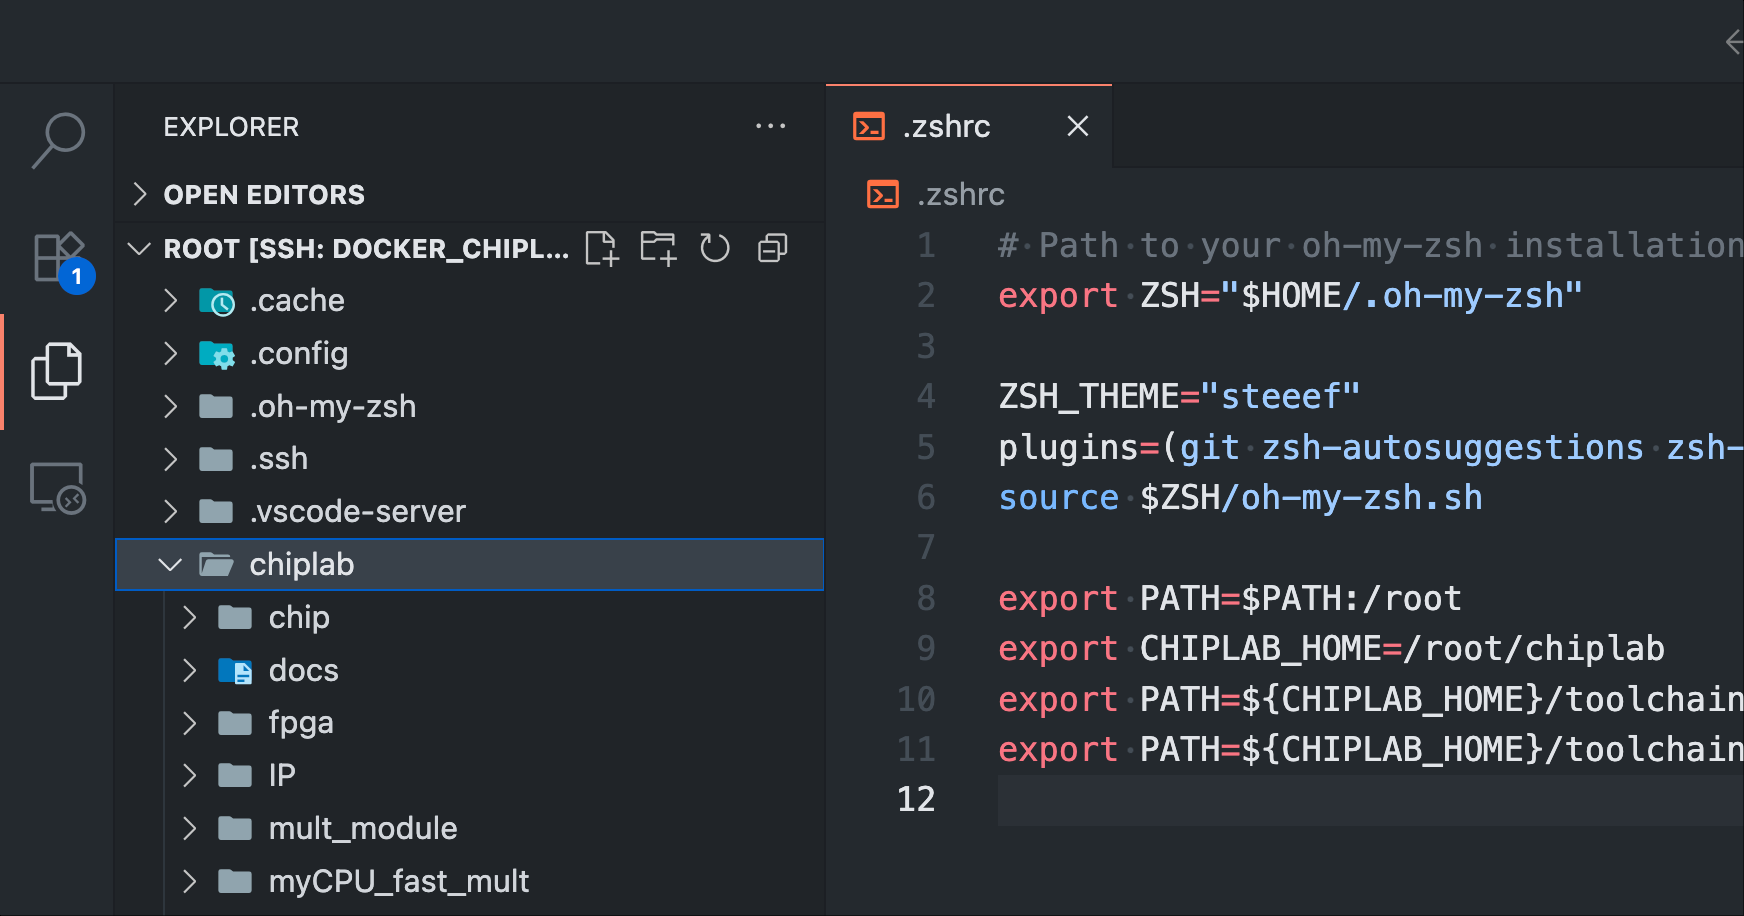This screenshot has height=916, width=1744.
Task: Place cursor on source $ZSH/oh-my-zsh.sh line
Action: pos(1240,497)
